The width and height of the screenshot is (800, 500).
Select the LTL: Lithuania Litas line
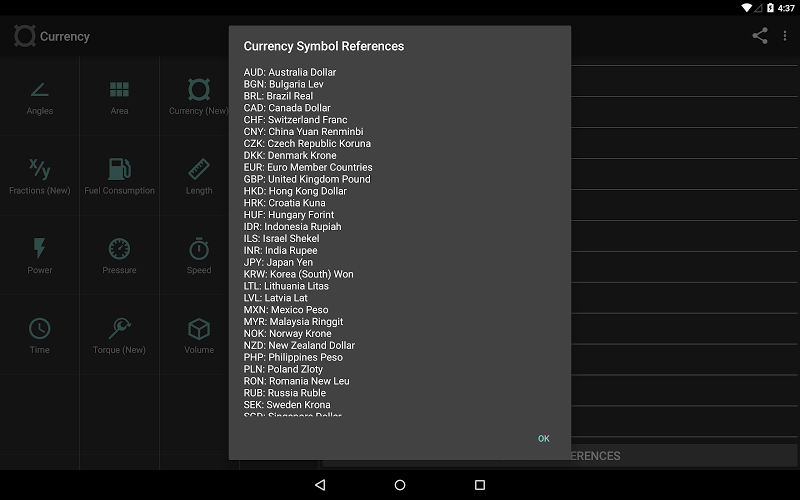pos(286,286)
